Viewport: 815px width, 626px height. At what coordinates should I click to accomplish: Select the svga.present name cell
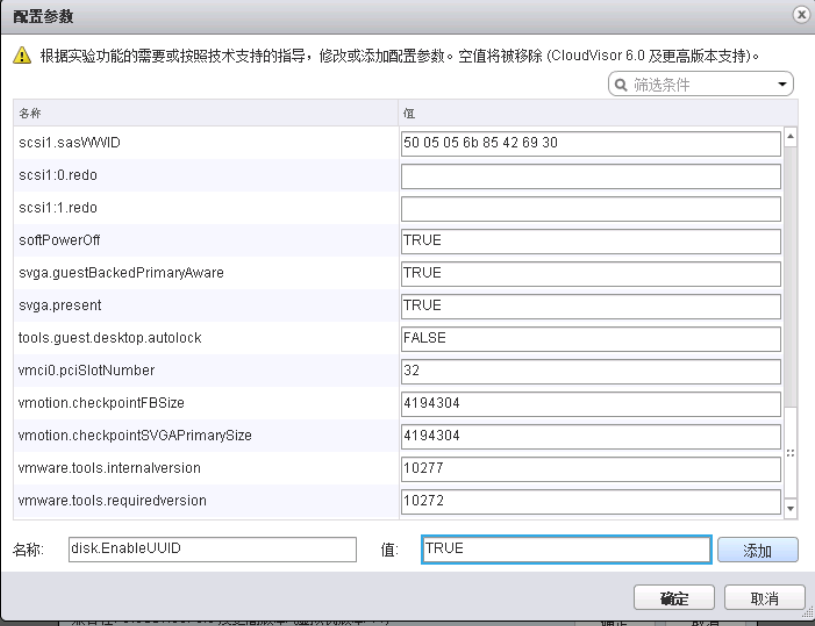(206, 306)
